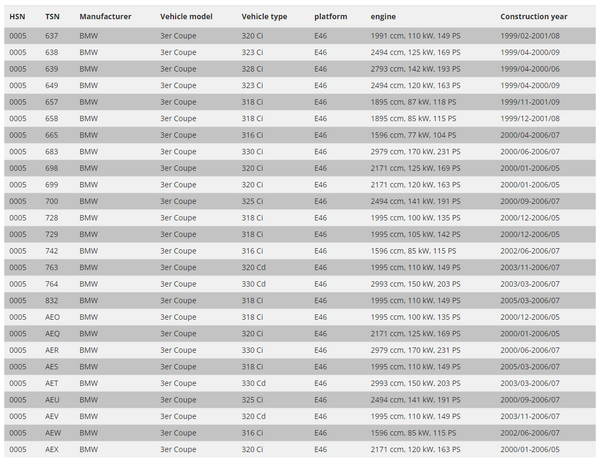The height and width of the screenshot is (459, 600).
Task: Click TSN value AEO
Action: (x=53, y=316)
